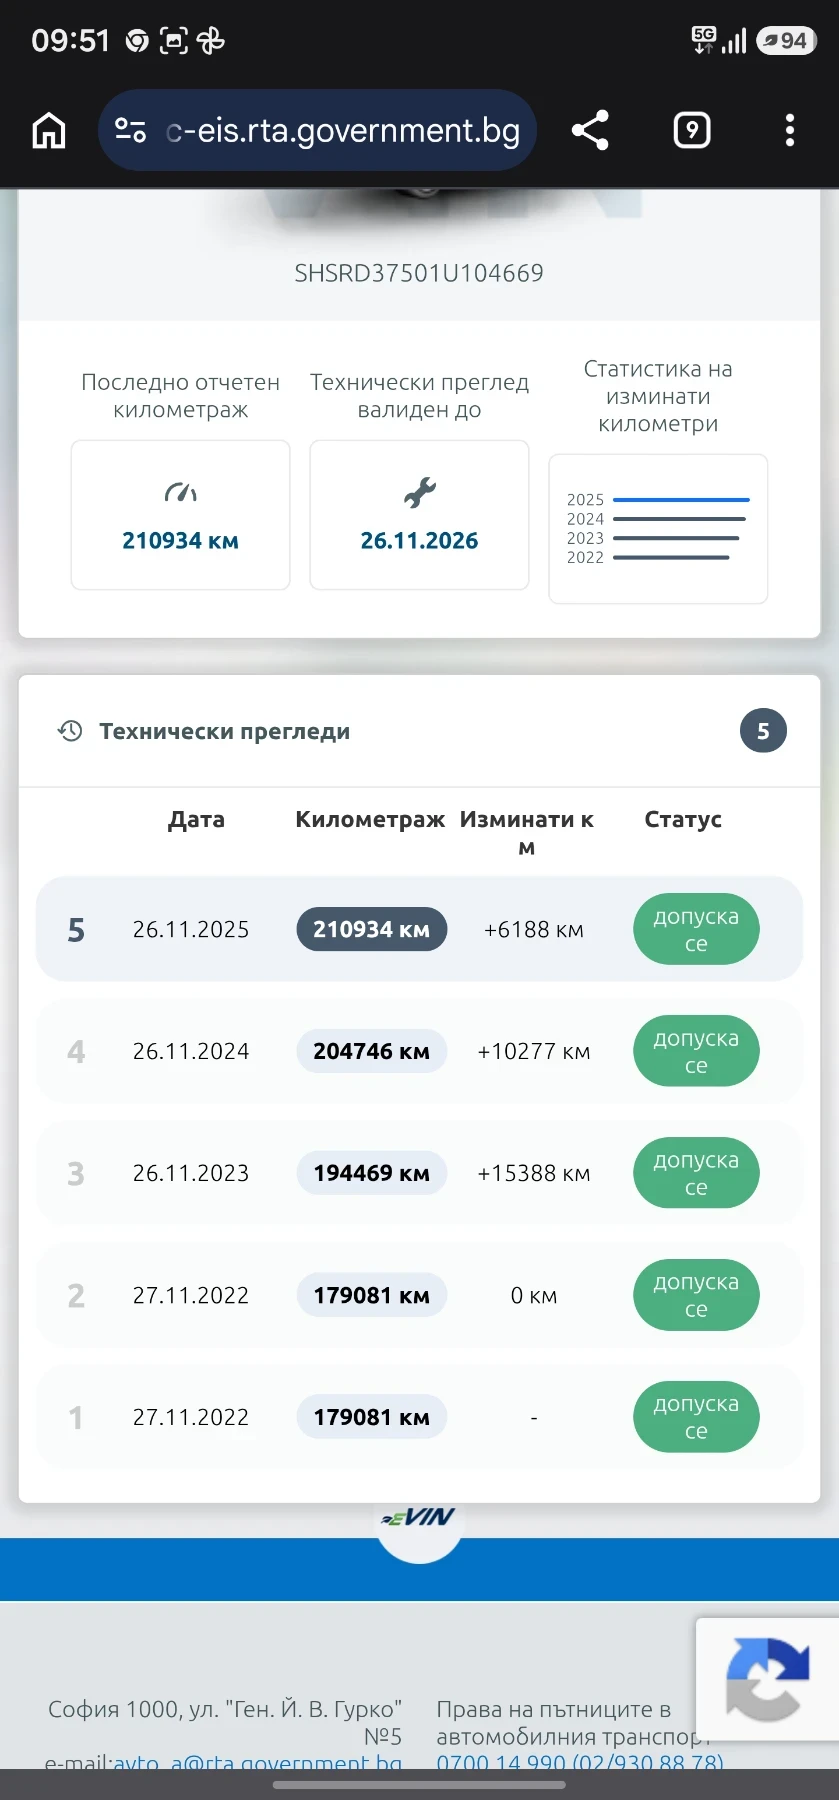The image size is (839, 1800).
Task: Click the wrench icon above 26.11.2026
Action: 420,492
